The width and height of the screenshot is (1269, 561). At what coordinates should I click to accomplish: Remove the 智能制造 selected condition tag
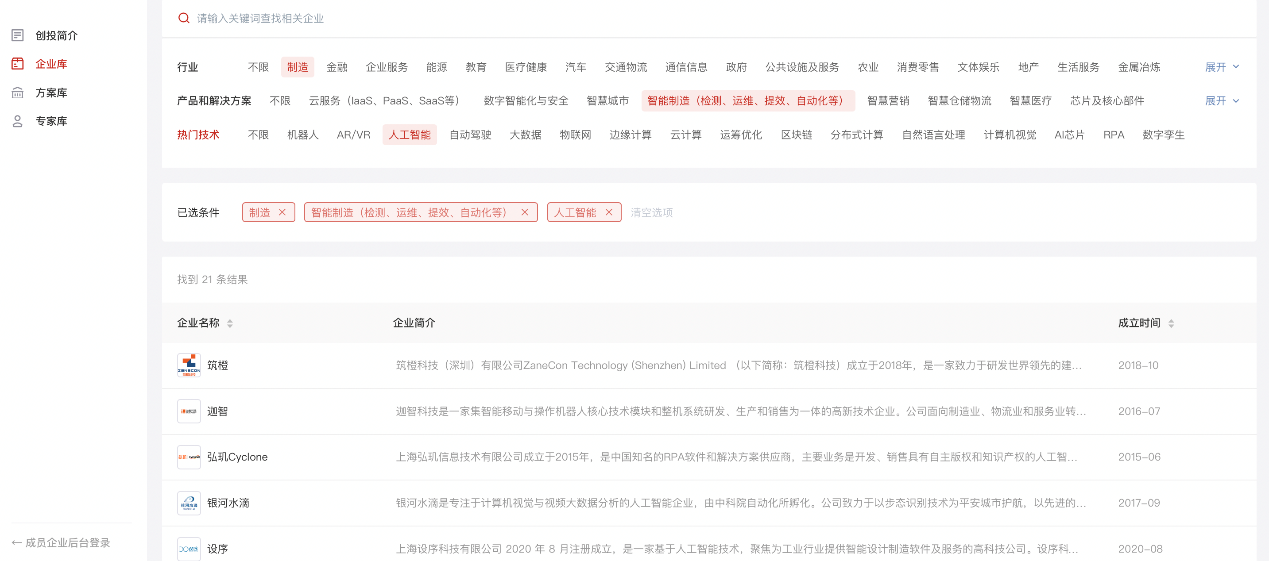coord(524,212)
